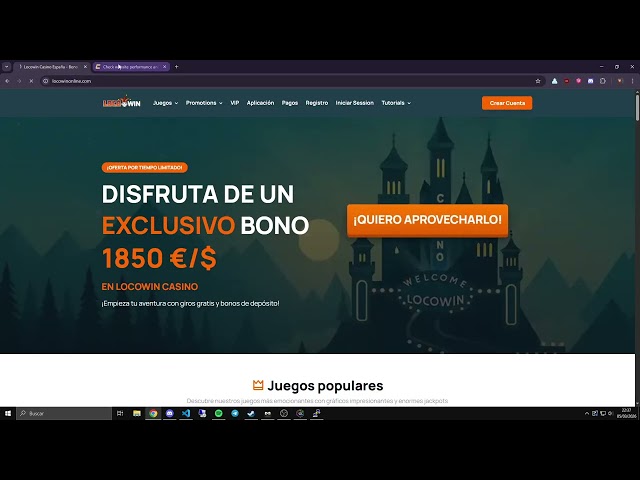
Task: Open the Windows Start menu
Action: pos(8,413)
